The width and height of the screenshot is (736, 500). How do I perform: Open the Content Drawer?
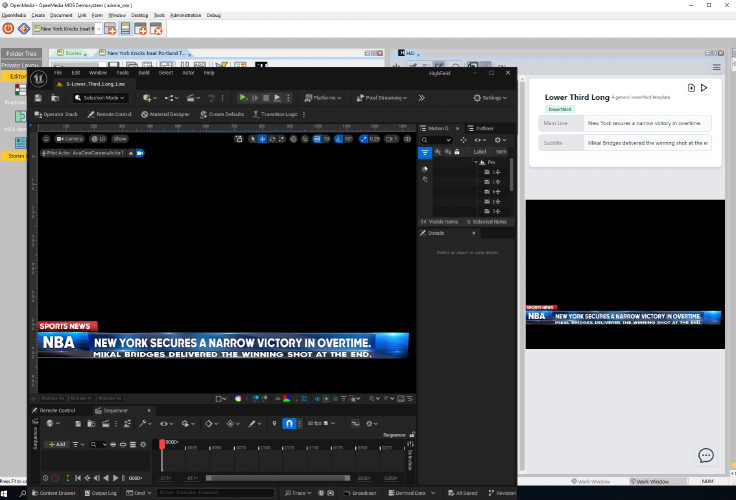[x=57, y=493]
